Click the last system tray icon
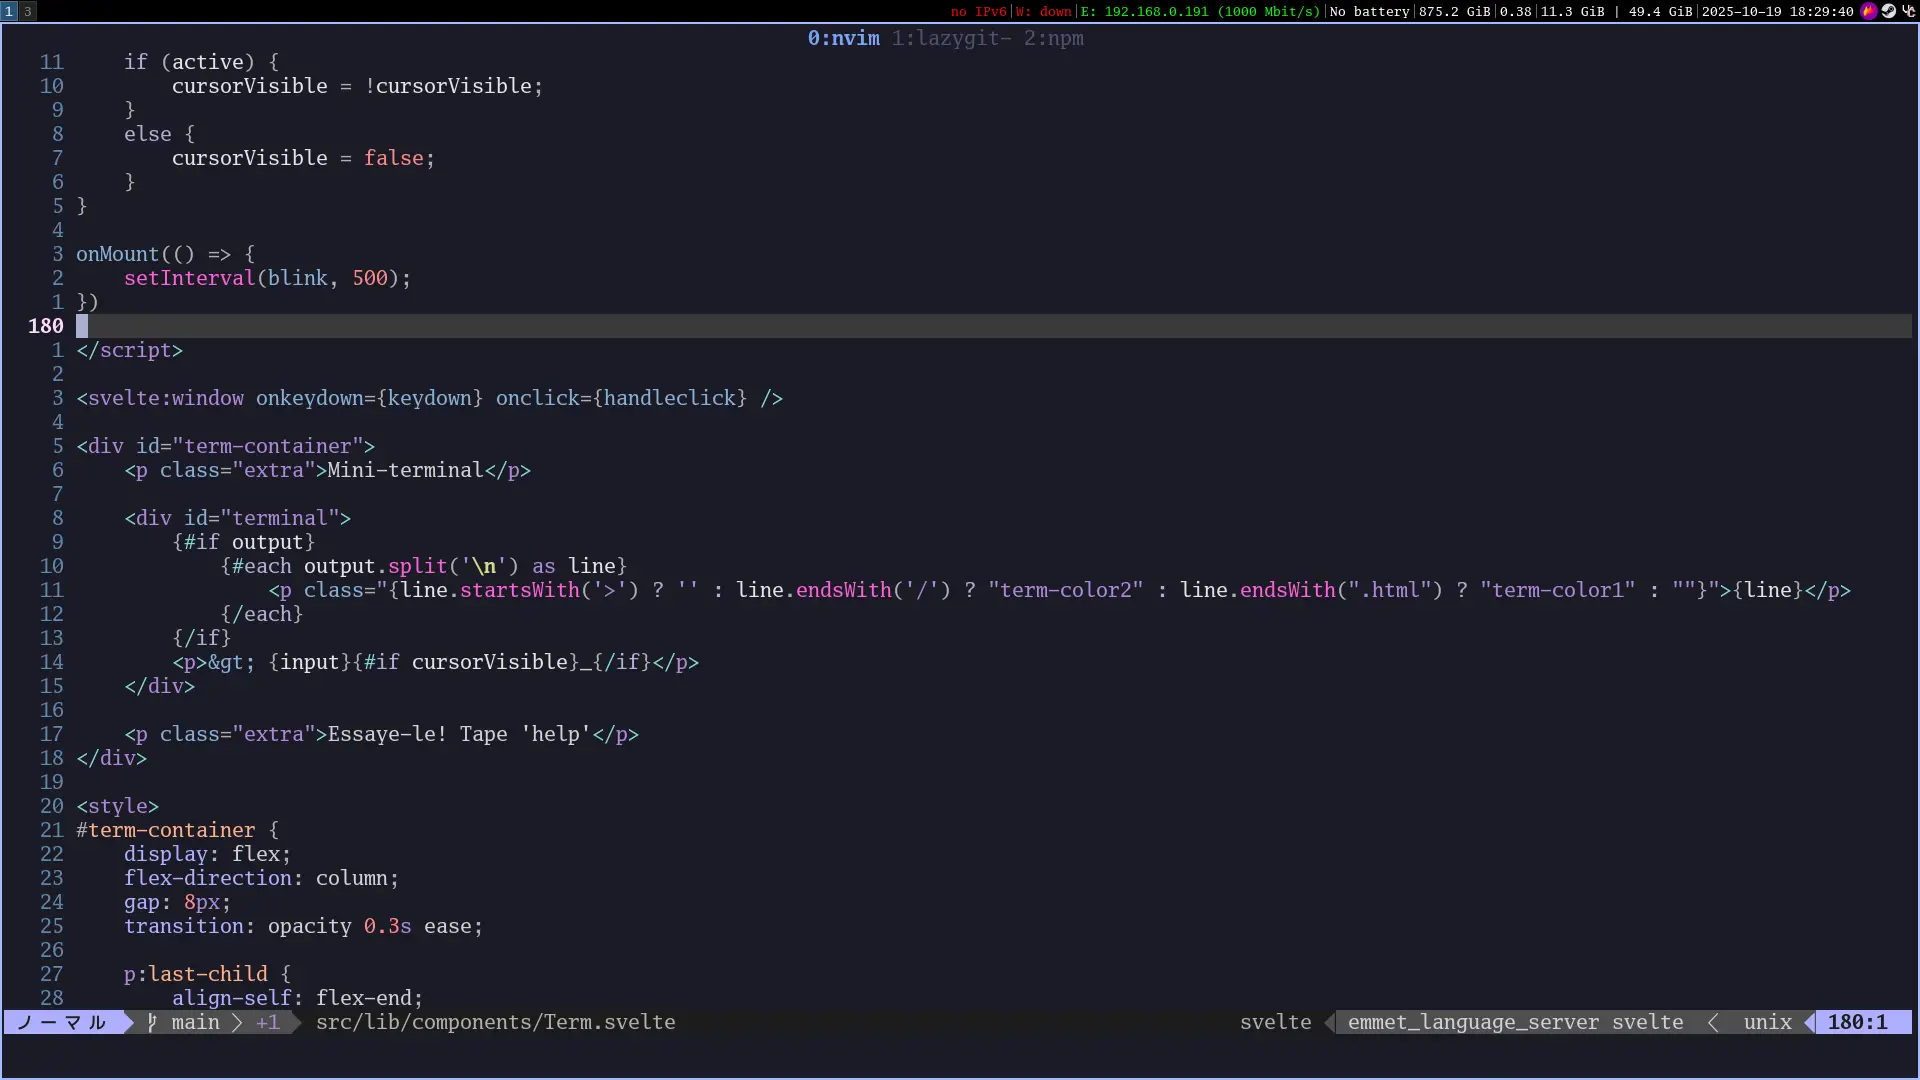 pyautogui.click(x=1908, y=11)
